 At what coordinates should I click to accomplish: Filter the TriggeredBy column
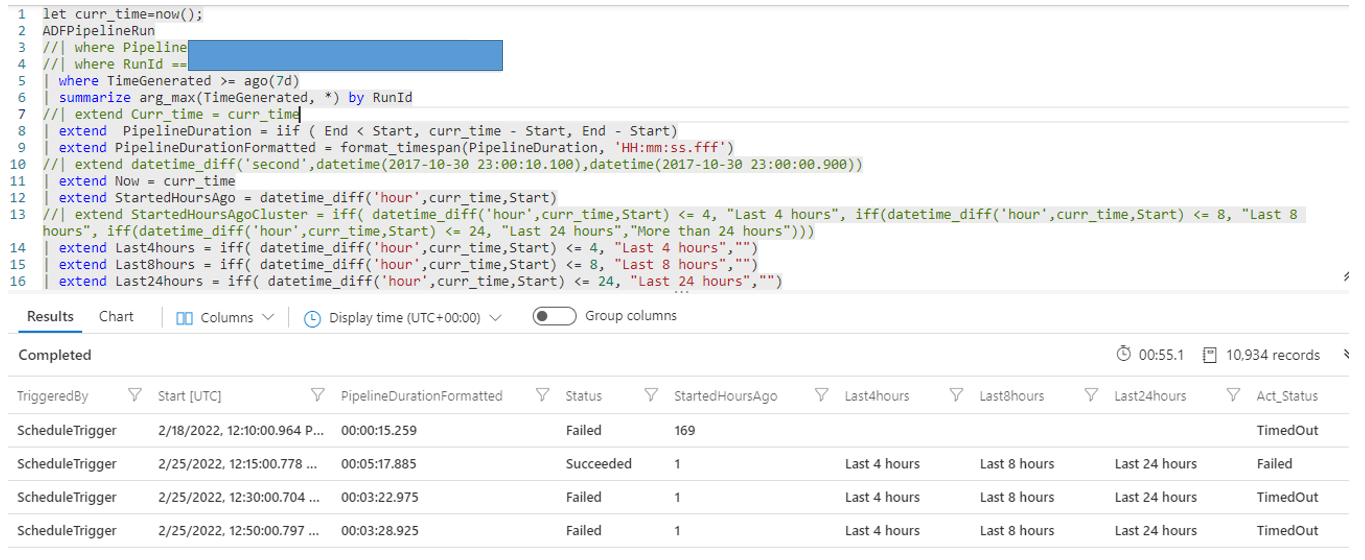[x=135, y=395]
